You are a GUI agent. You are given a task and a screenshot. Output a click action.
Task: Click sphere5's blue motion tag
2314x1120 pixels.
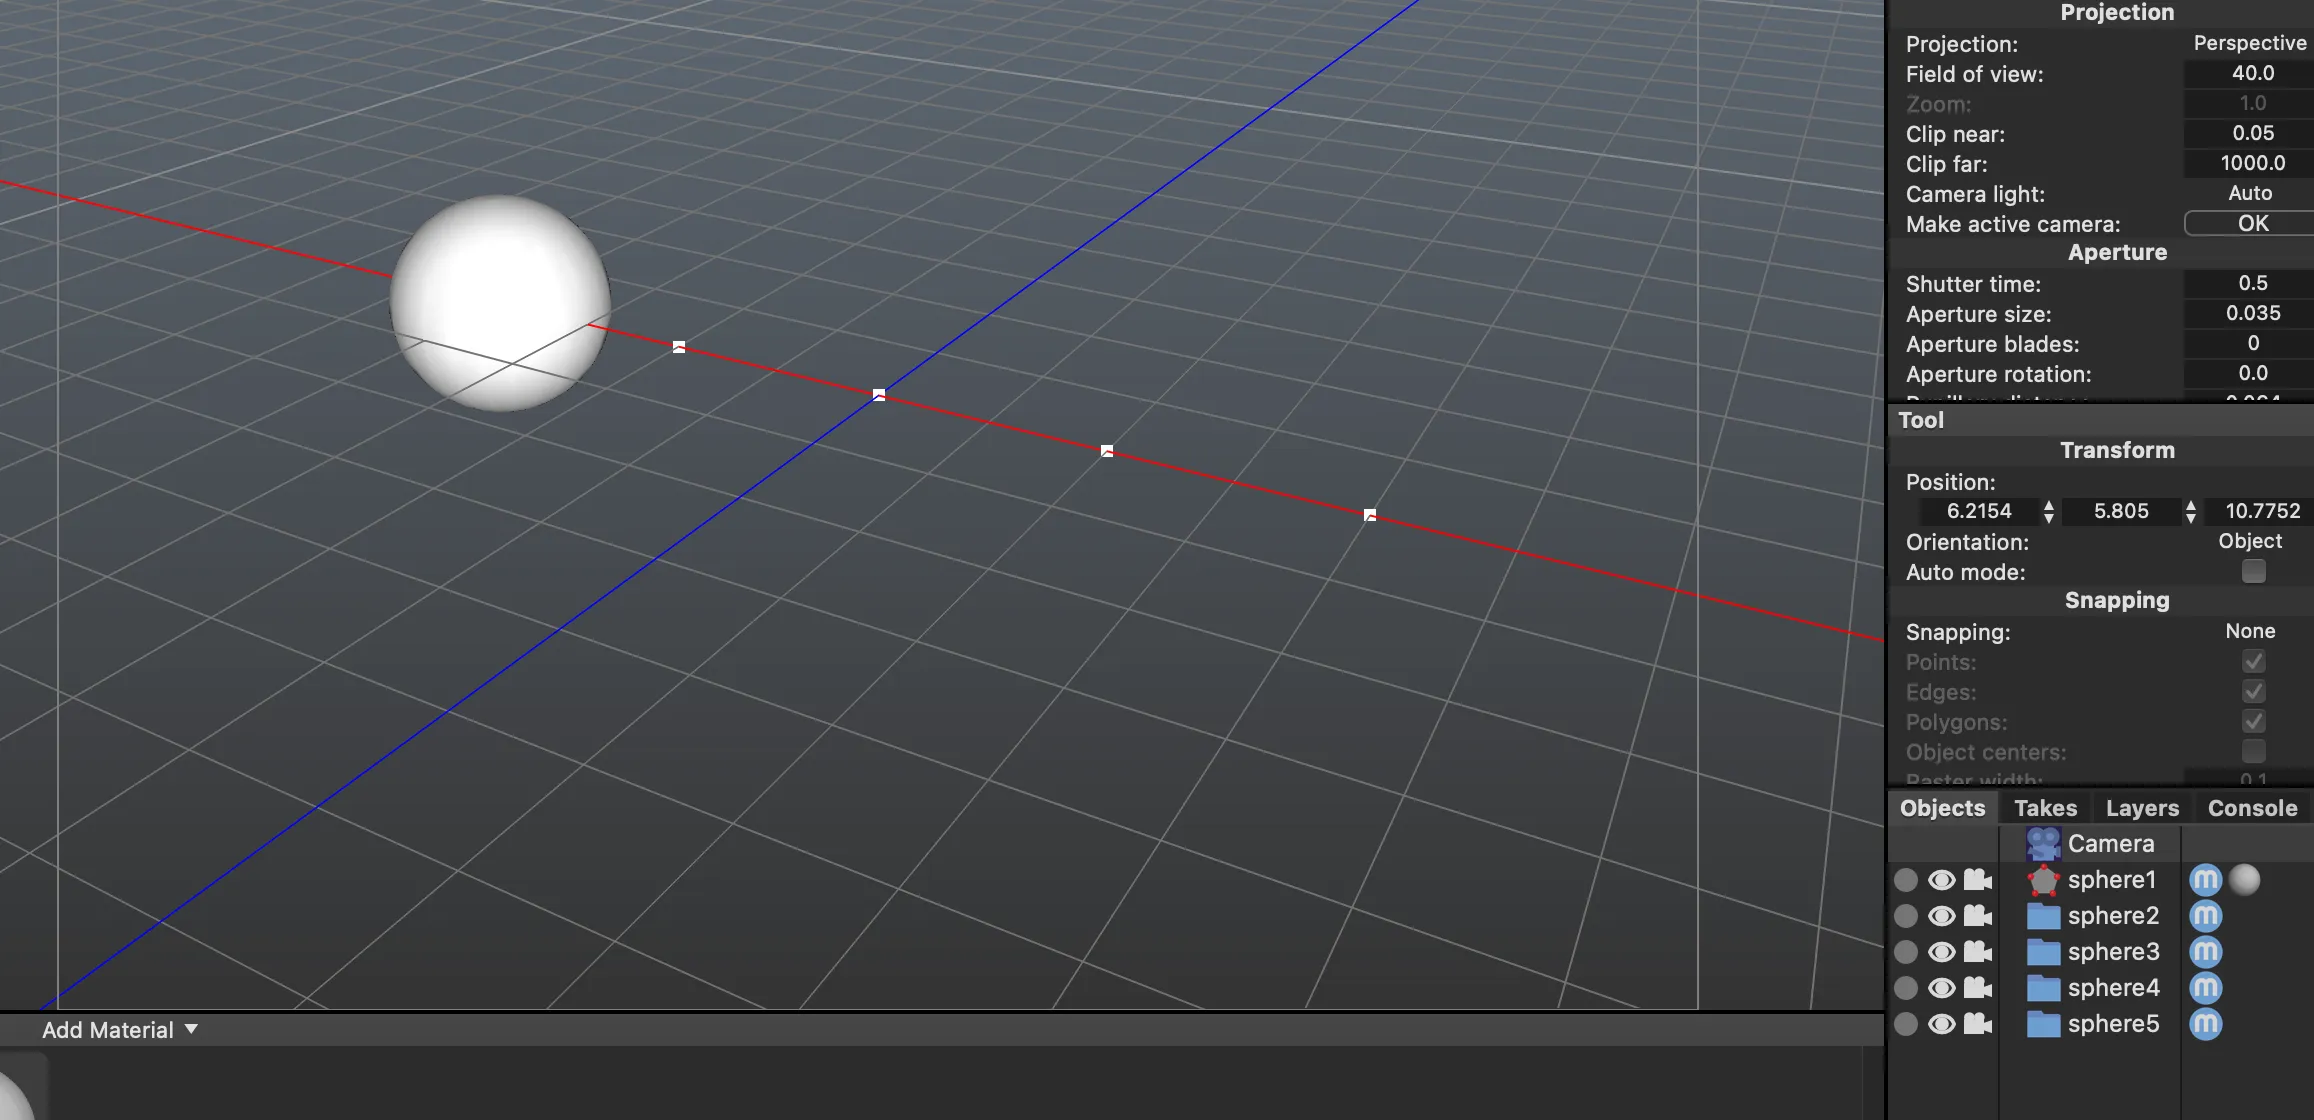point(2205,1024)
